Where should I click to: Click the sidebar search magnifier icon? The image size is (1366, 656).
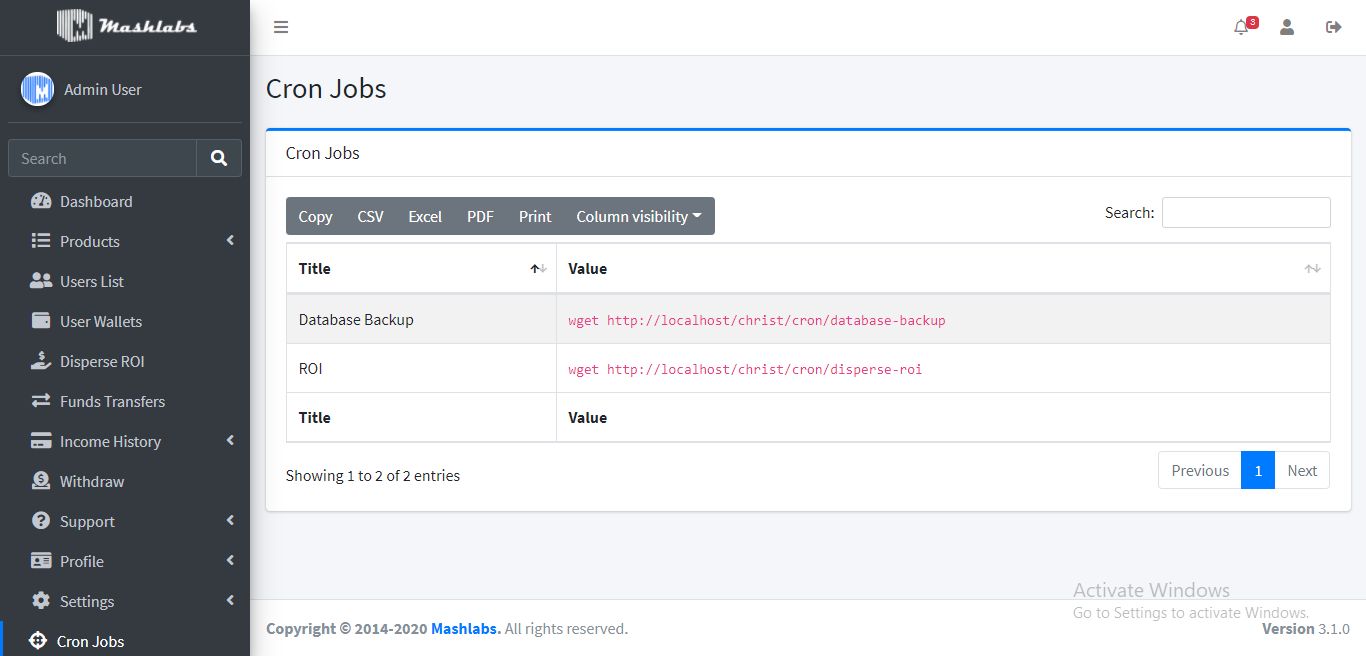click(219, 158)
